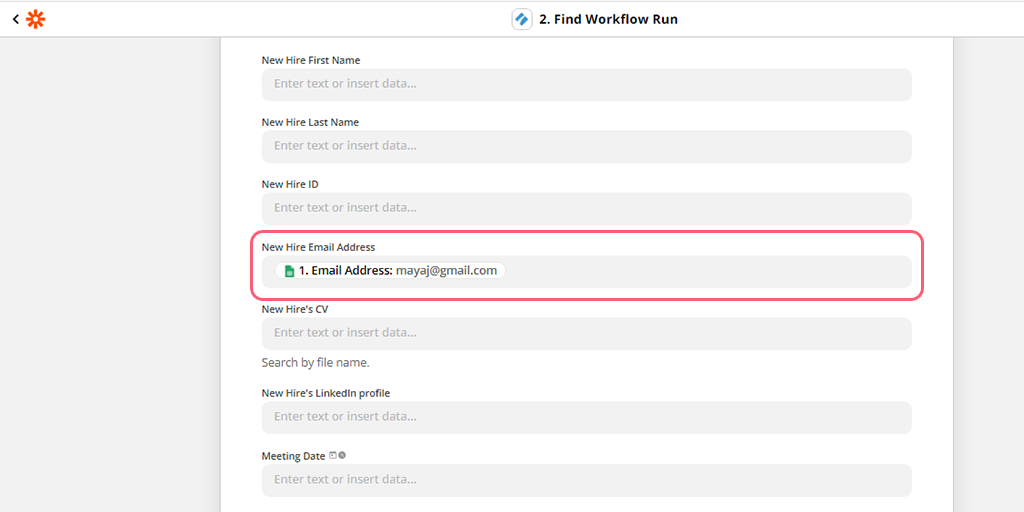Image resolution: width=1024 pixels, height=512 pixels.
Task: Open the Zapier orange logo
Action: 35,20
